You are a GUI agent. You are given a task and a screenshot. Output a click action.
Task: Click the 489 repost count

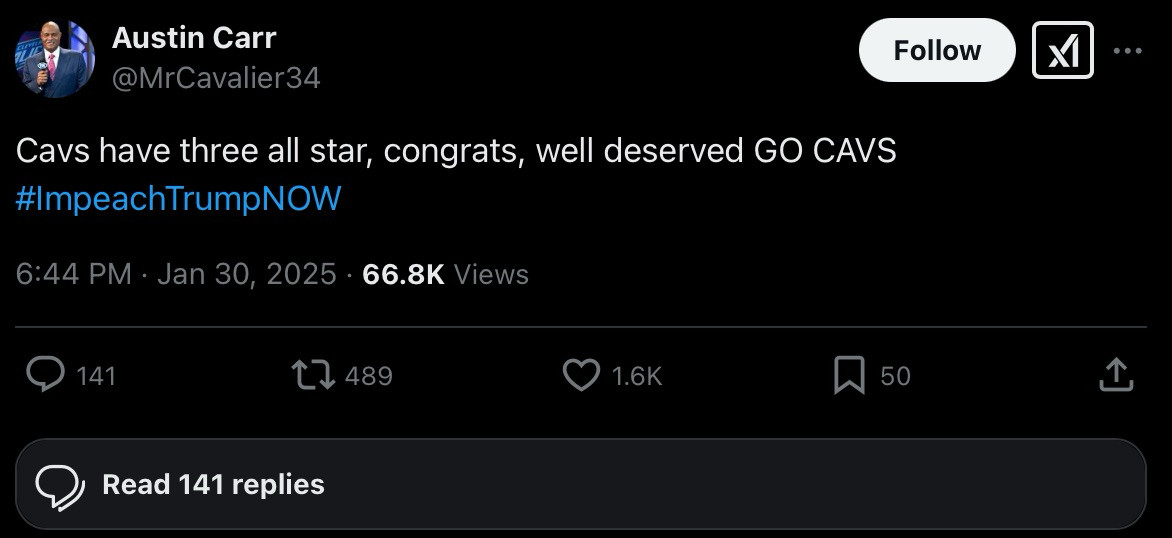click(368, 376)
